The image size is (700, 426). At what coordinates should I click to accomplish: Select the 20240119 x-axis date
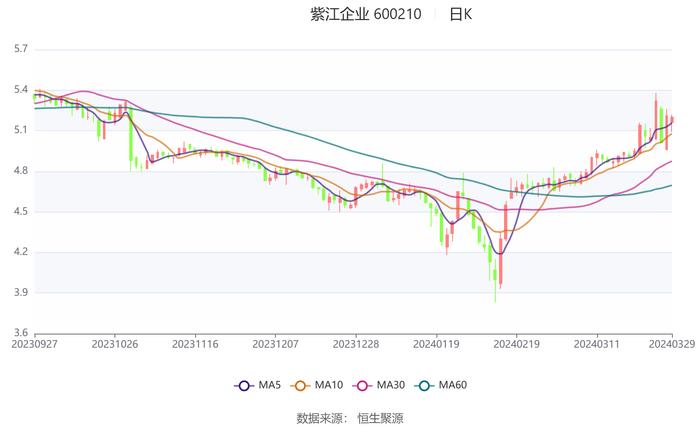point(436,343)
